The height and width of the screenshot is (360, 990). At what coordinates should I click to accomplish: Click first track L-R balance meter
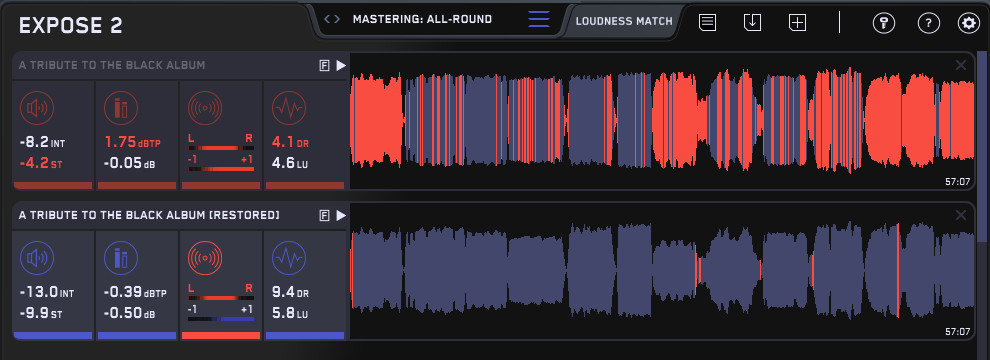click(x=221, y=148)
